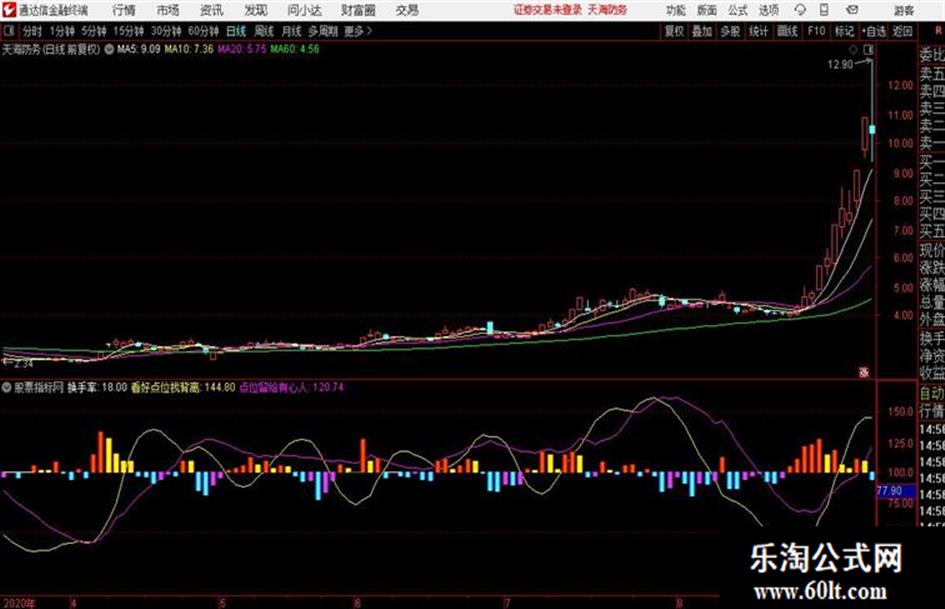The image size is (945, 609).
Task: Click the 标记 mark toolbar button
Action: click(x=844, y=31)
